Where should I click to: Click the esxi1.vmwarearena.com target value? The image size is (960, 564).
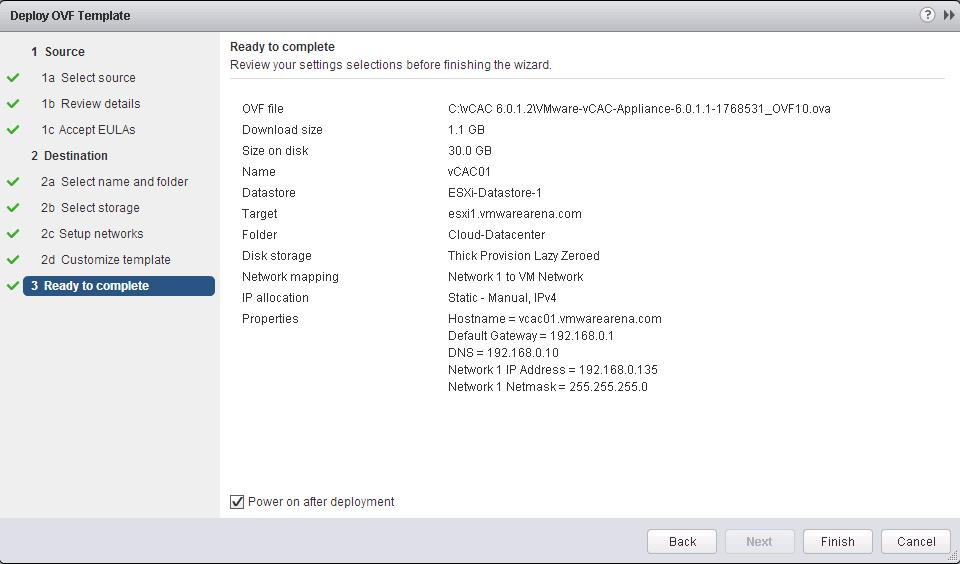click(x=515, y=214)
